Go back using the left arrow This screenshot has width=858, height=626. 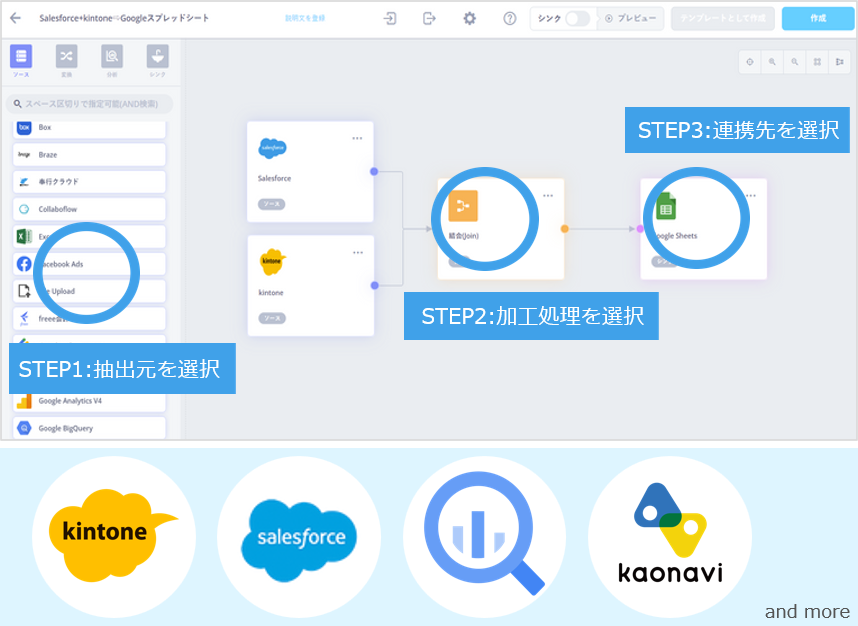coord(15,18)
